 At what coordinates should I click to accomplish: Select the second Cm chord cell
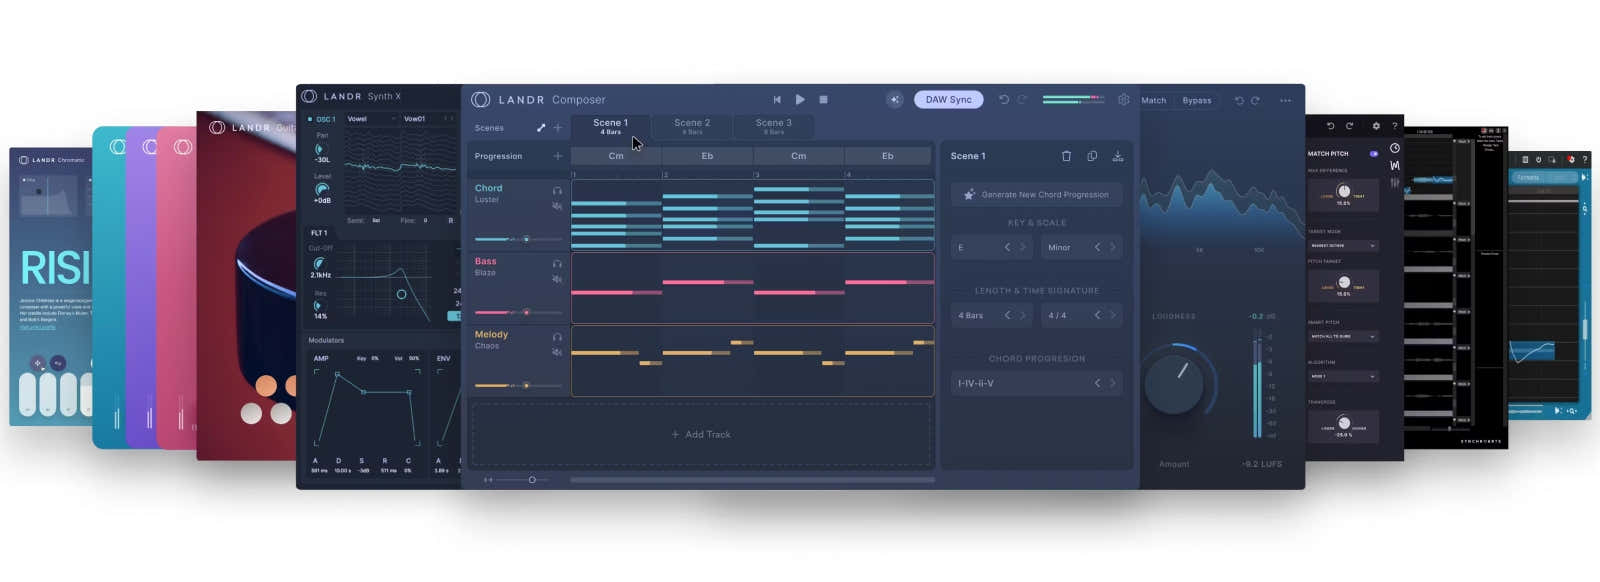[798, 156]
